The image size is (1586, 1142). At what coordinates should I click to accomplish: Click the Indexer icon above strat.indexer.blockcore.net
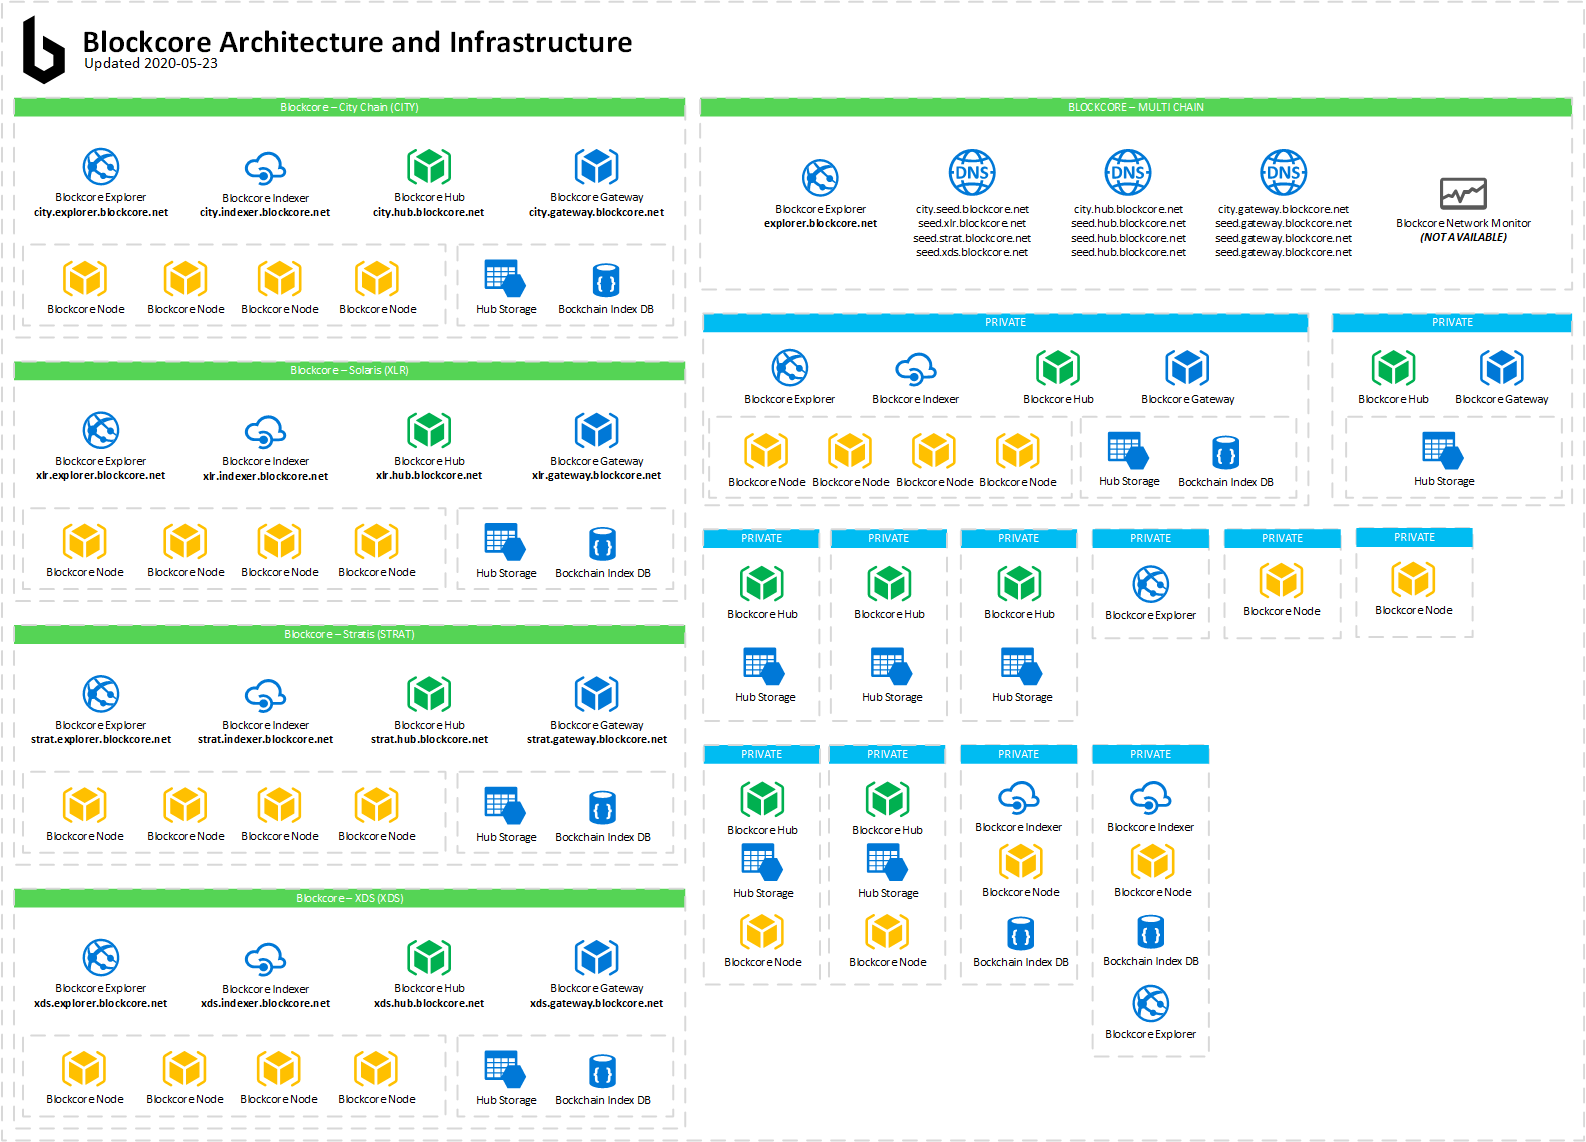[x=266, y=696]
